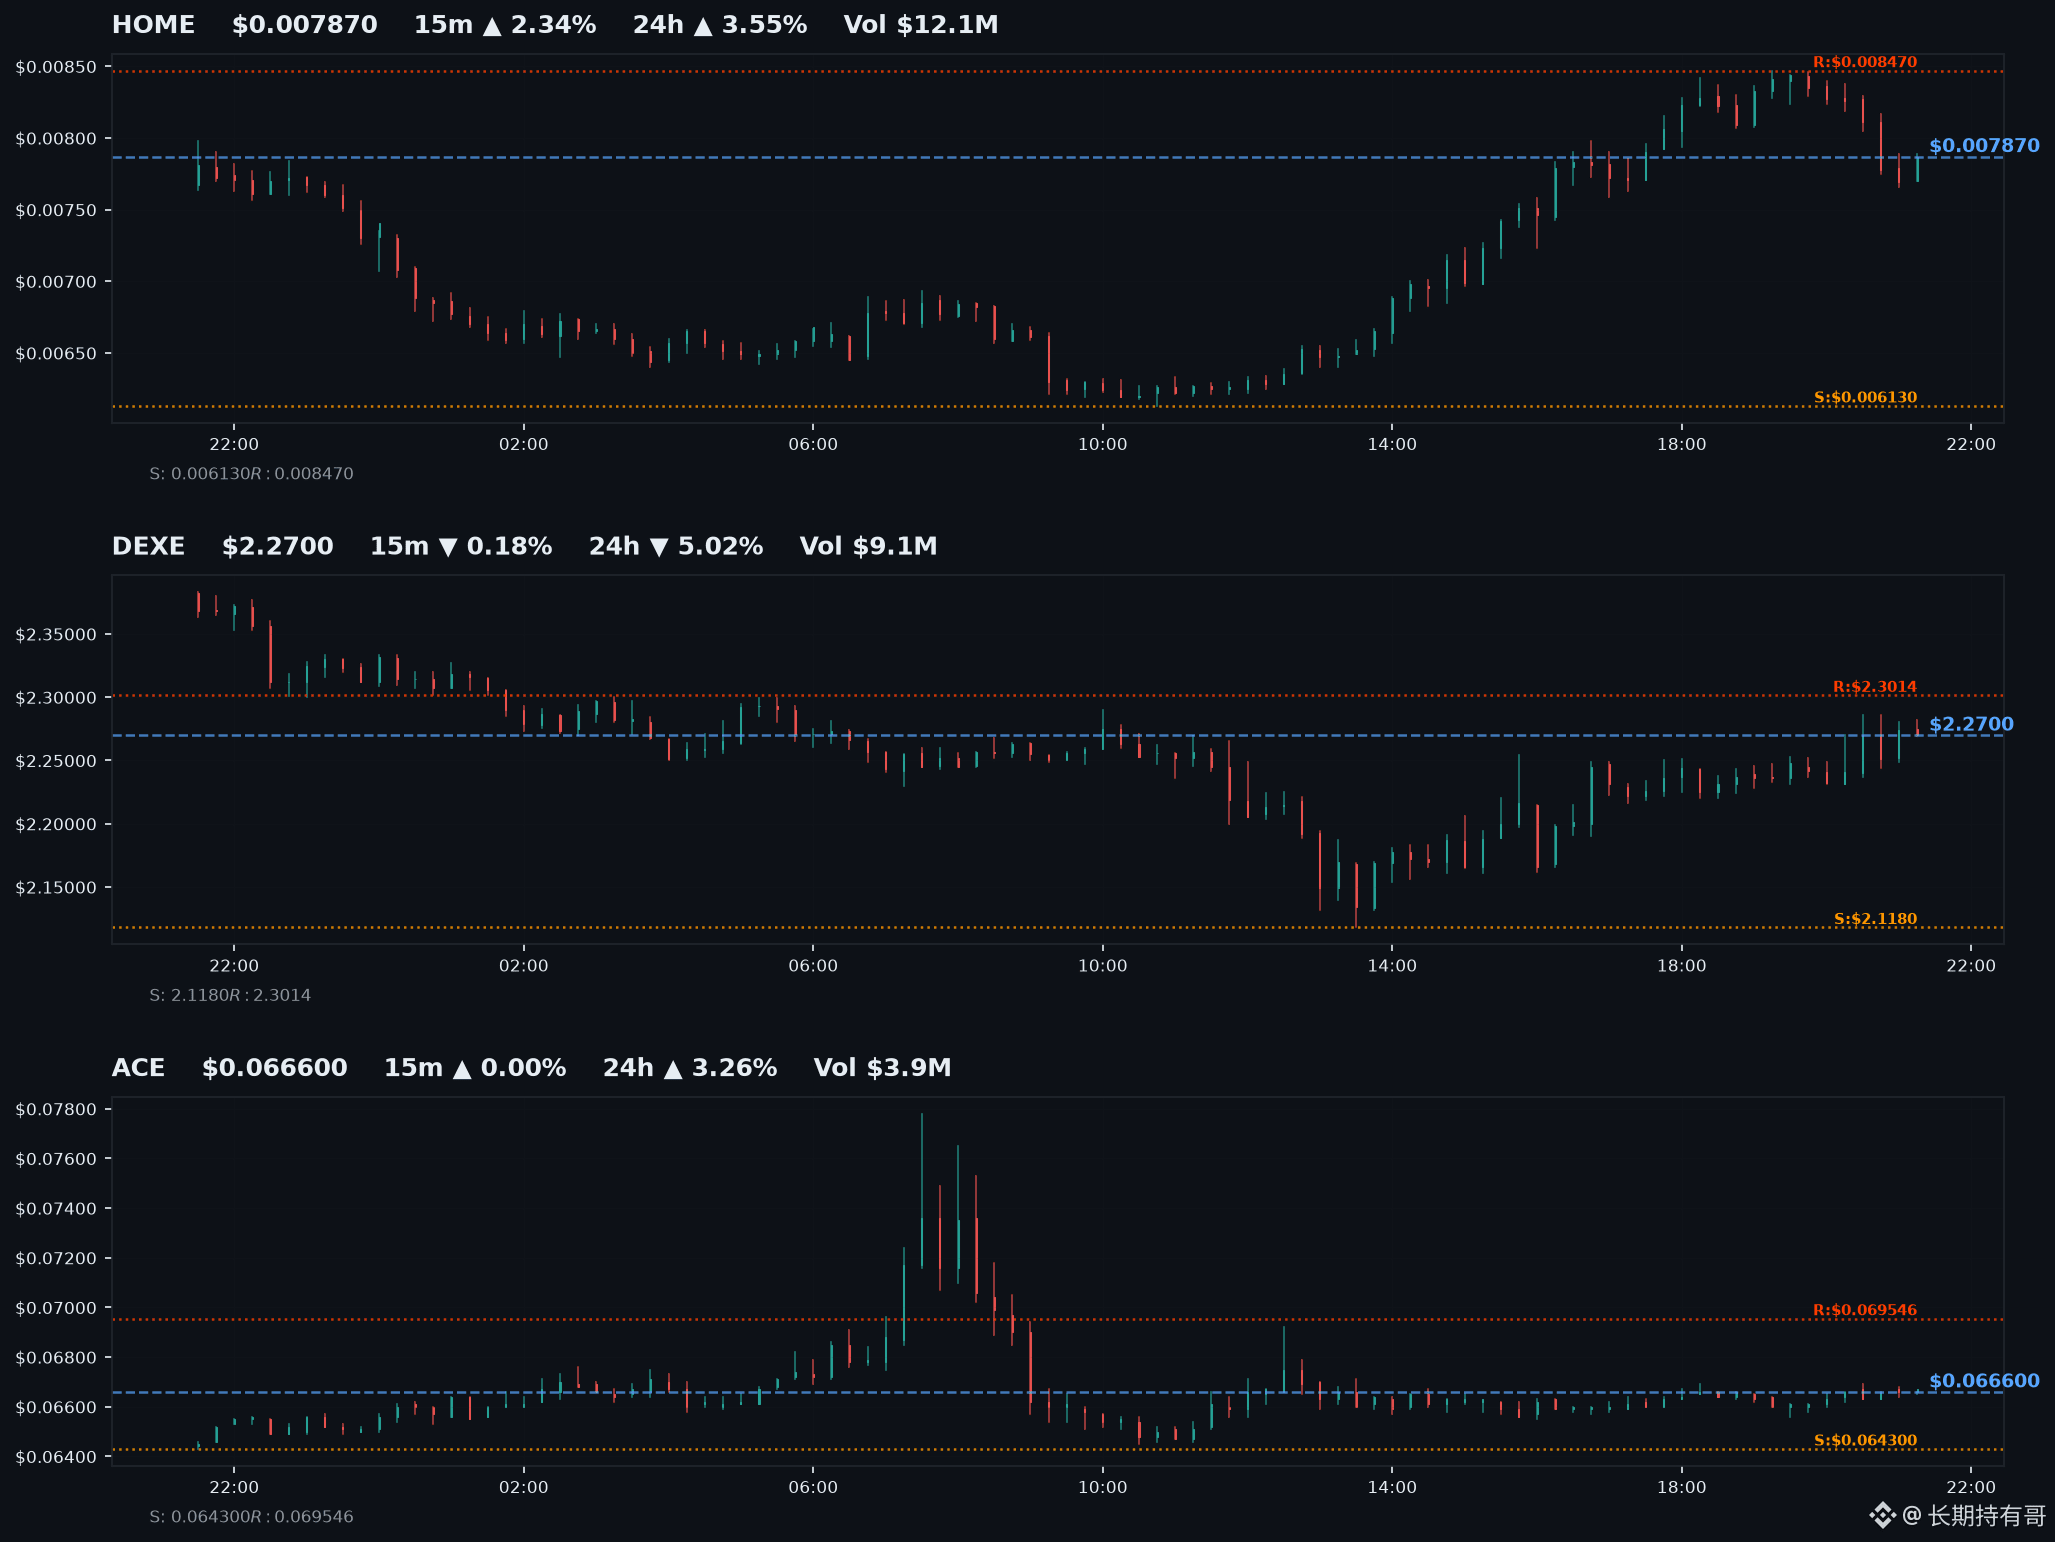The height and width of the screenshot is (1542, 2055).
Task: Click blue $0.066600 price tag beside ACE chart
Action: pyautogui.click(x=1984, y=1381)
